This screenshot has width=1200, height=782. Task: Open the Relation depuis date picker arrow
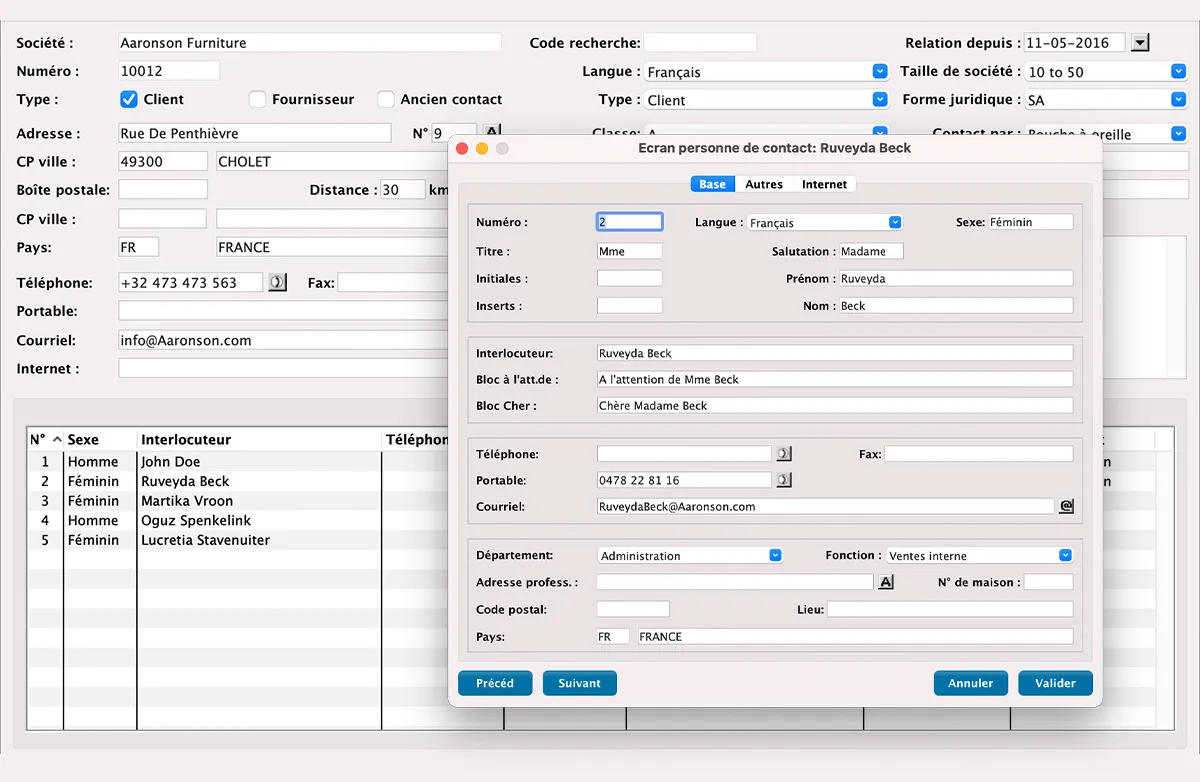tap(1139, 43)
